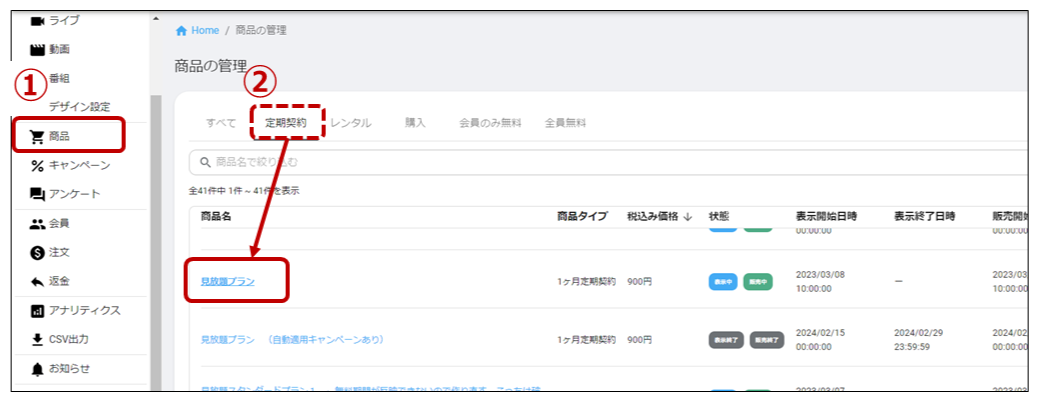
Task: Click the chart icon beside アナリティクス
Action: [37, 310]
